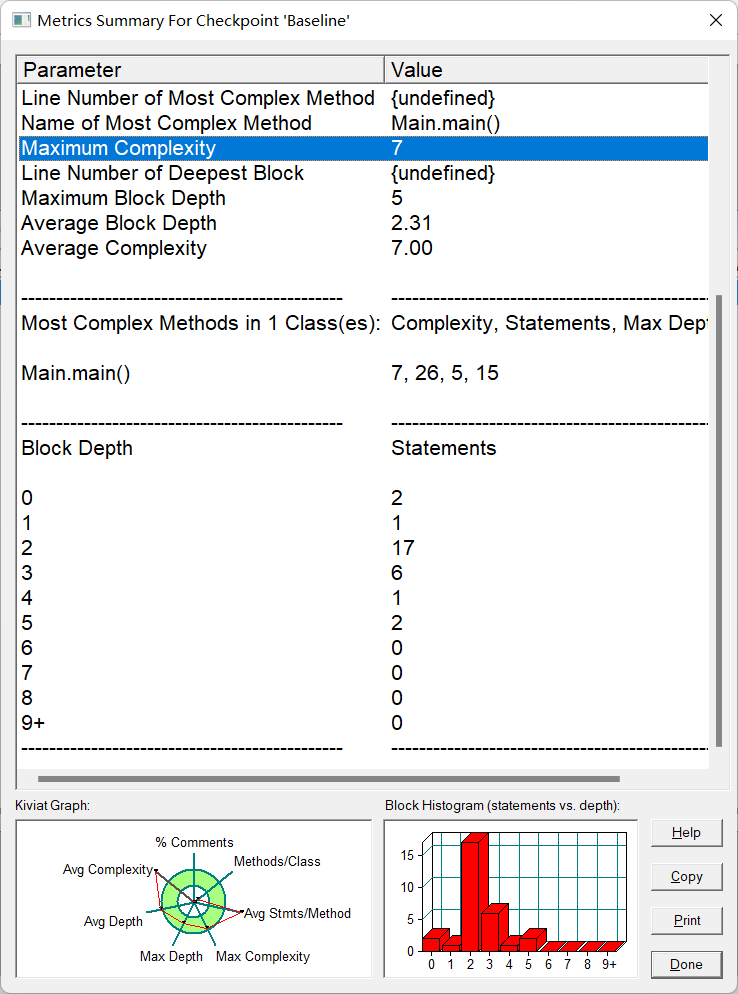Select the Main.main() parameter row

[363, 373]
